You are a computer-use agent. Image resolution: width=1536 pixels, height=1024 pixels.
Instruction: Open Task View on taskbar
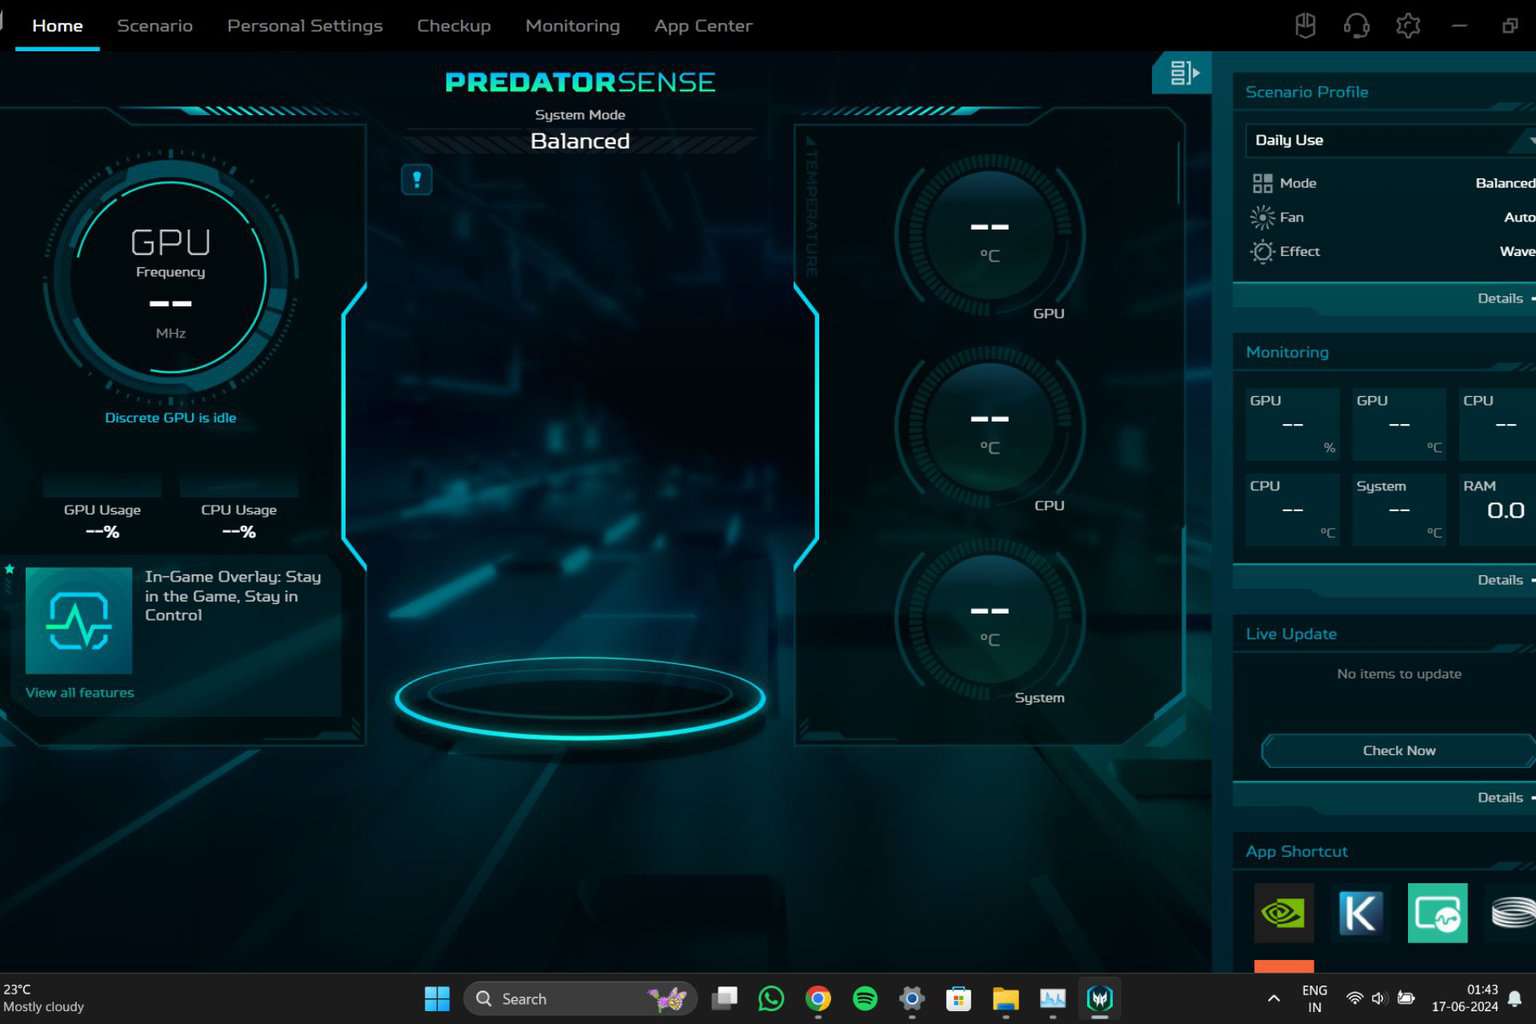(x=725, y=998)
